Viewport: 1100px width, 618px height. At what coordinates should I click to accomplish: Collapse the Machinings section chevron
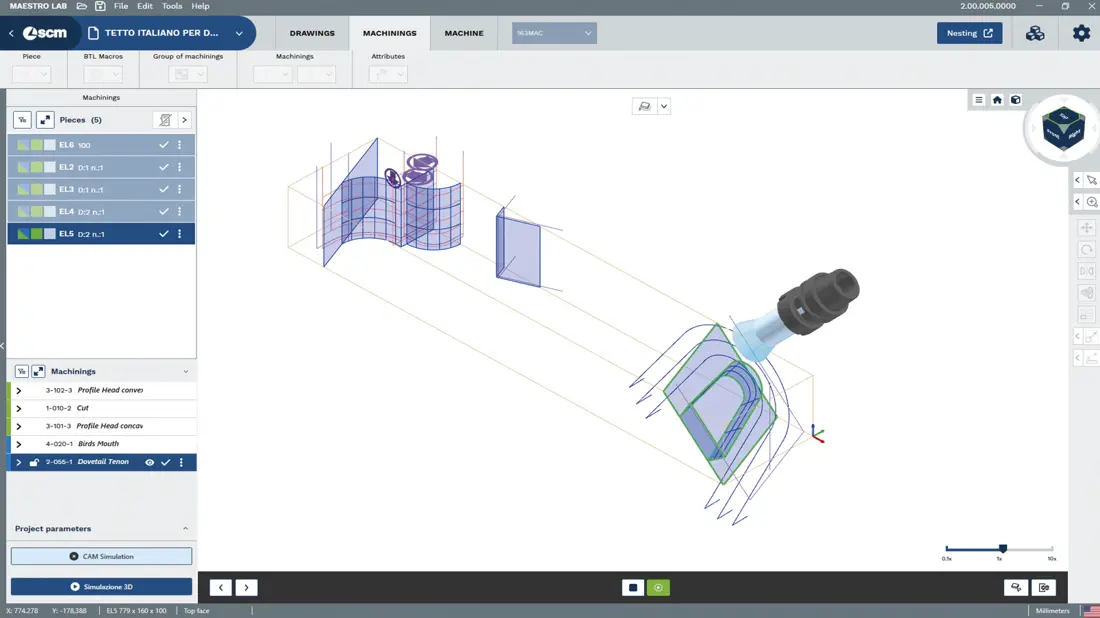coord(186,372)
